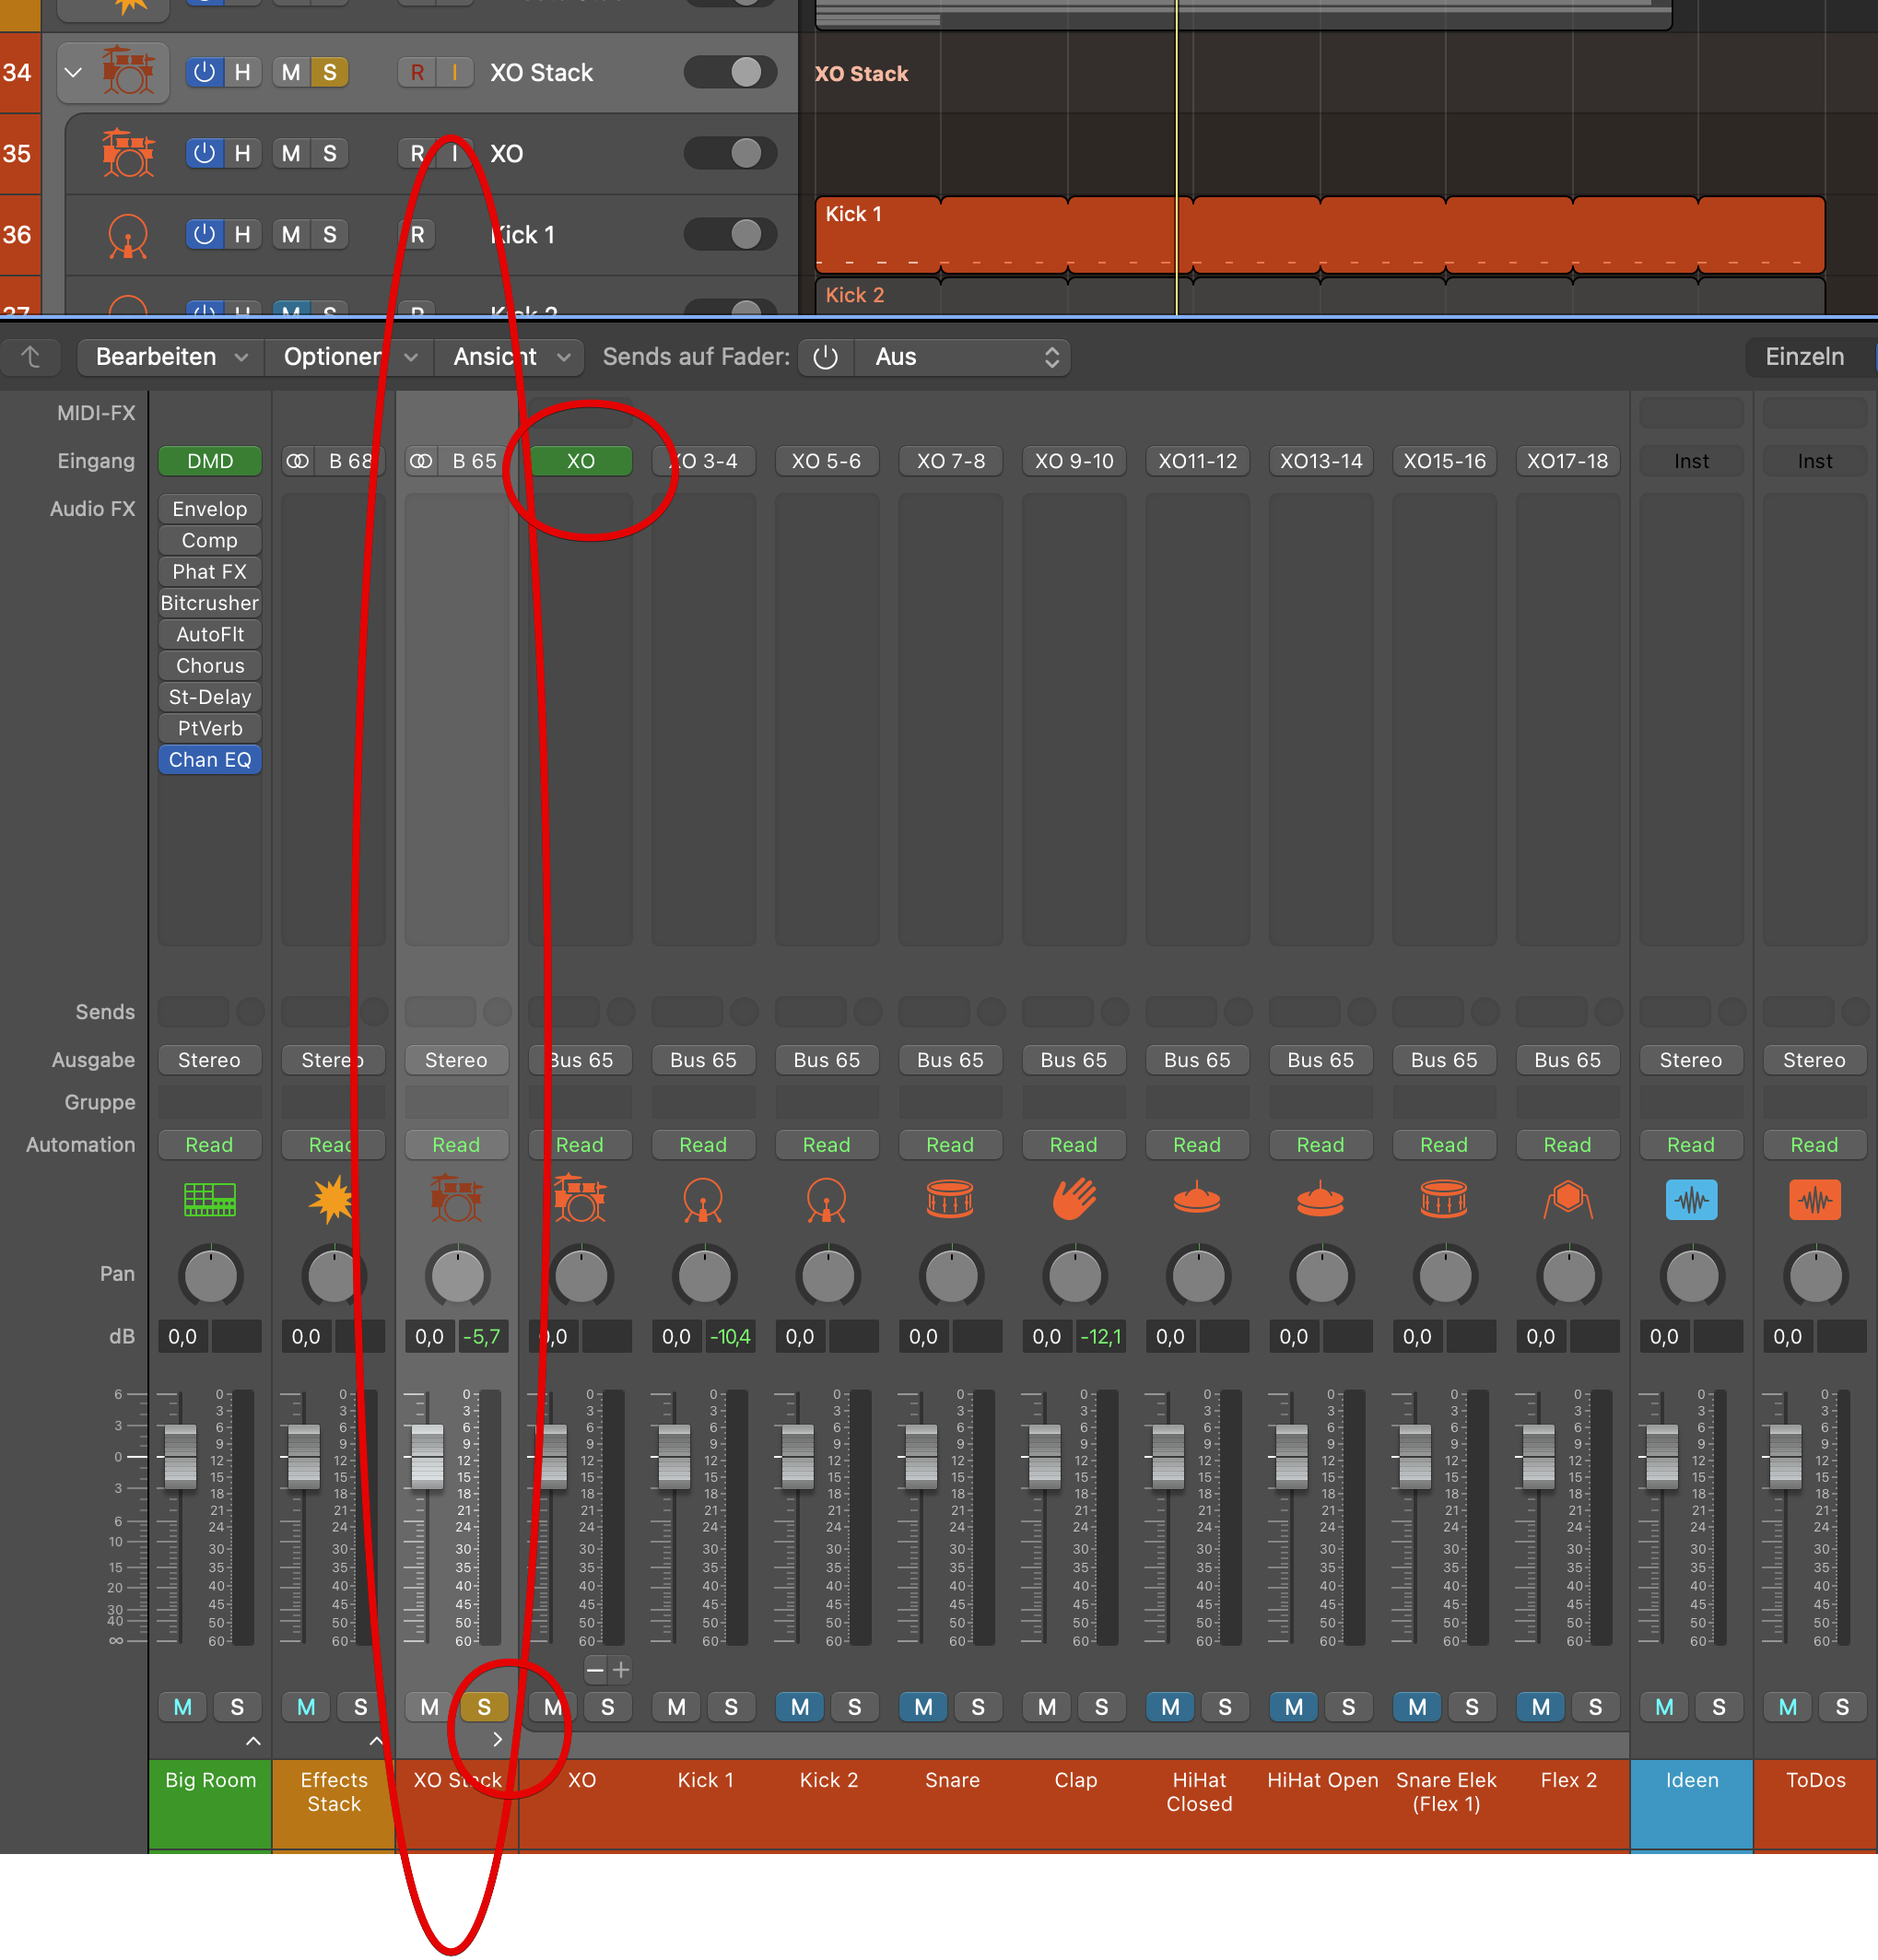Solo the HiHat Closed mixer channel
This screenshot has height=1960, width=1878.
pyautogui.click(x=1225, y=1707)
